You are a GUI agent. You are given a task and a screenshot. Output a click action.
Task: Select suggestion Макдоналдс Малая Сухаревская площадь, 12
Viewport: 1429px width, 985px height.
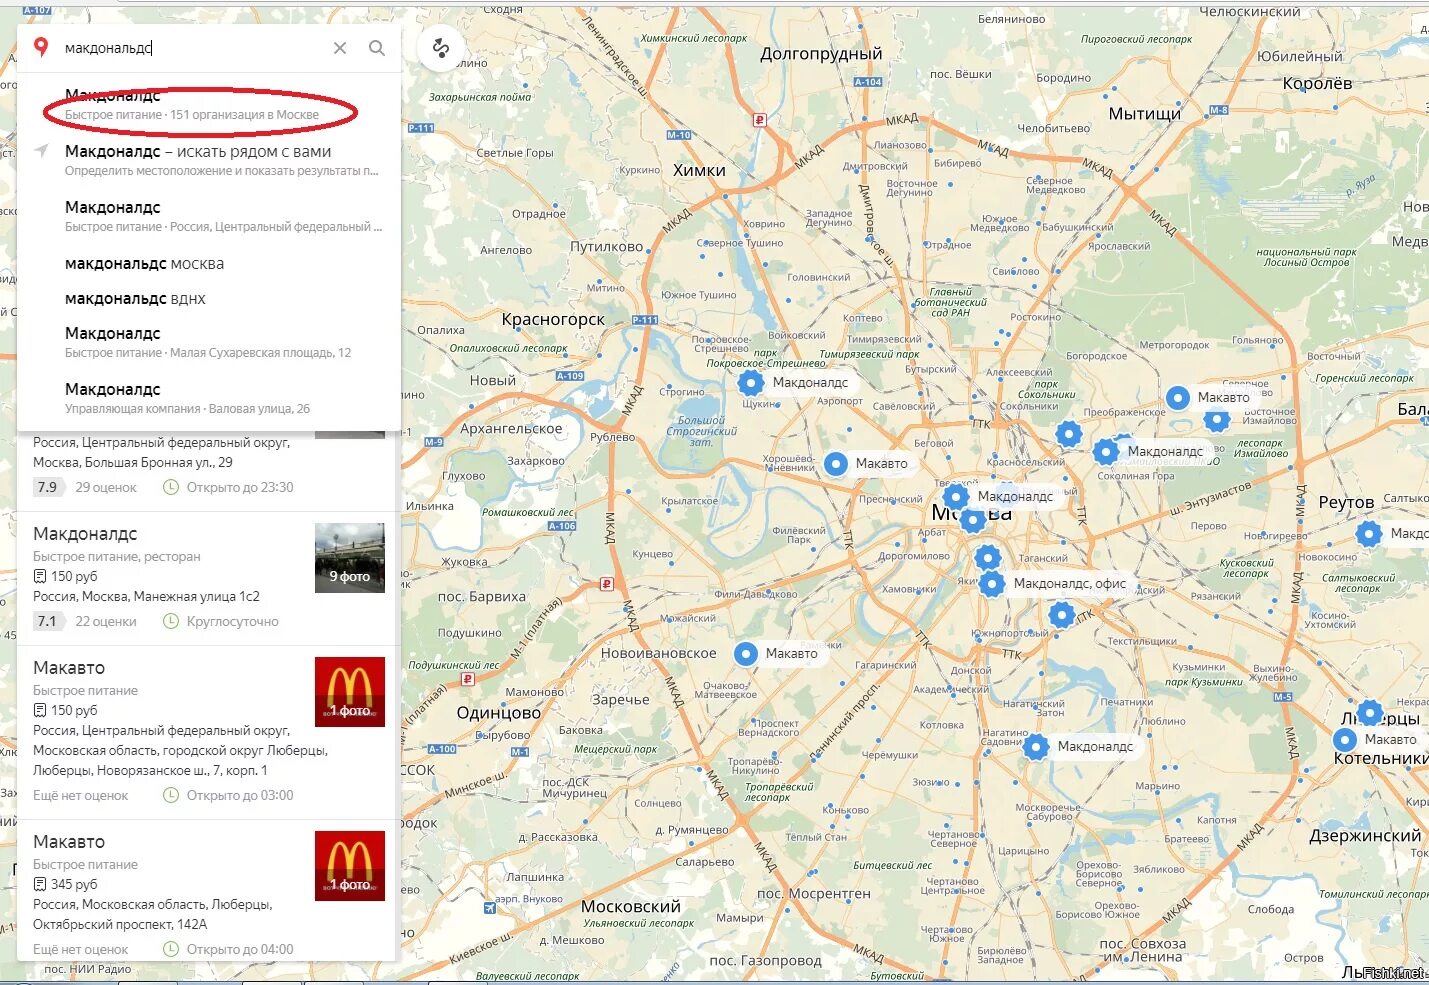(209, 342)
